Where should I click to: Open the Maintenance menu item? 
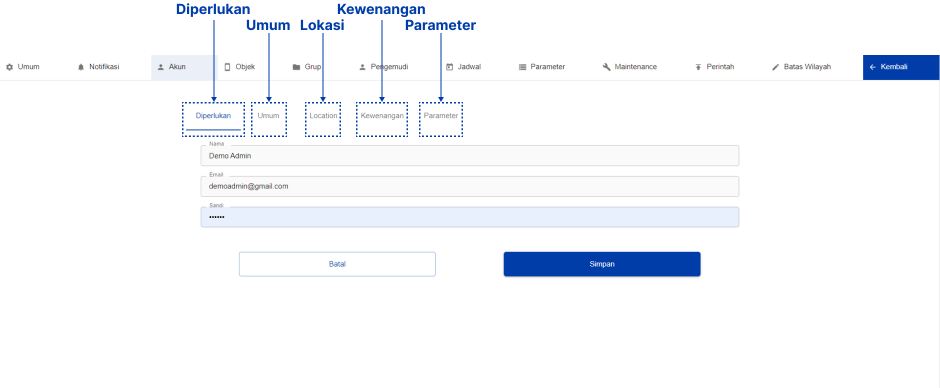629,67
